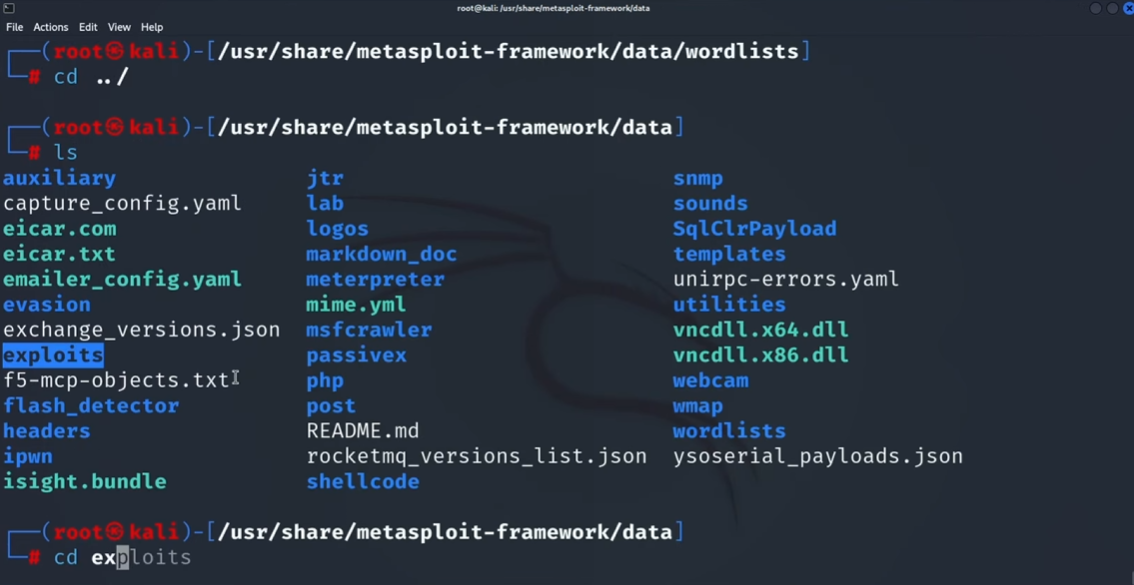Click the vncdll.x64.dll file entry
Image resolution: width=1134 pixels, height=585 pixels.
(x=760, y=330)
